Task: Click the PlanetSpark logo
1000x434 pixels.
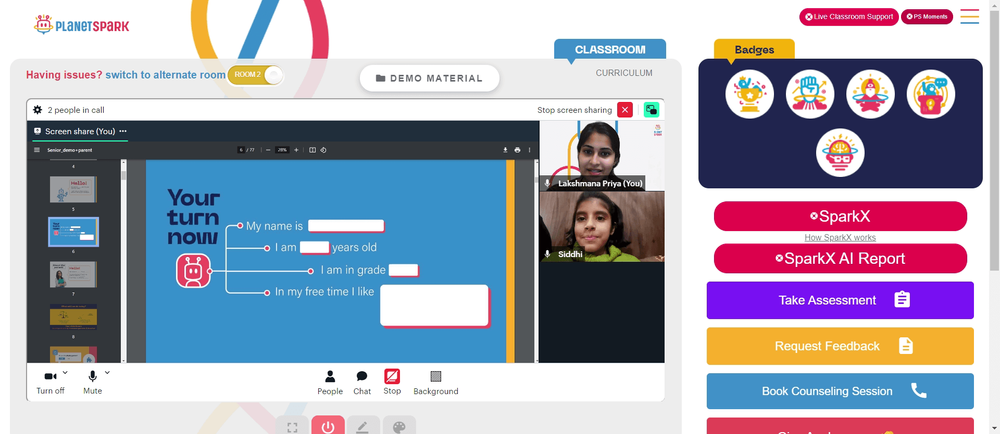Action: [x=82, y=25]
